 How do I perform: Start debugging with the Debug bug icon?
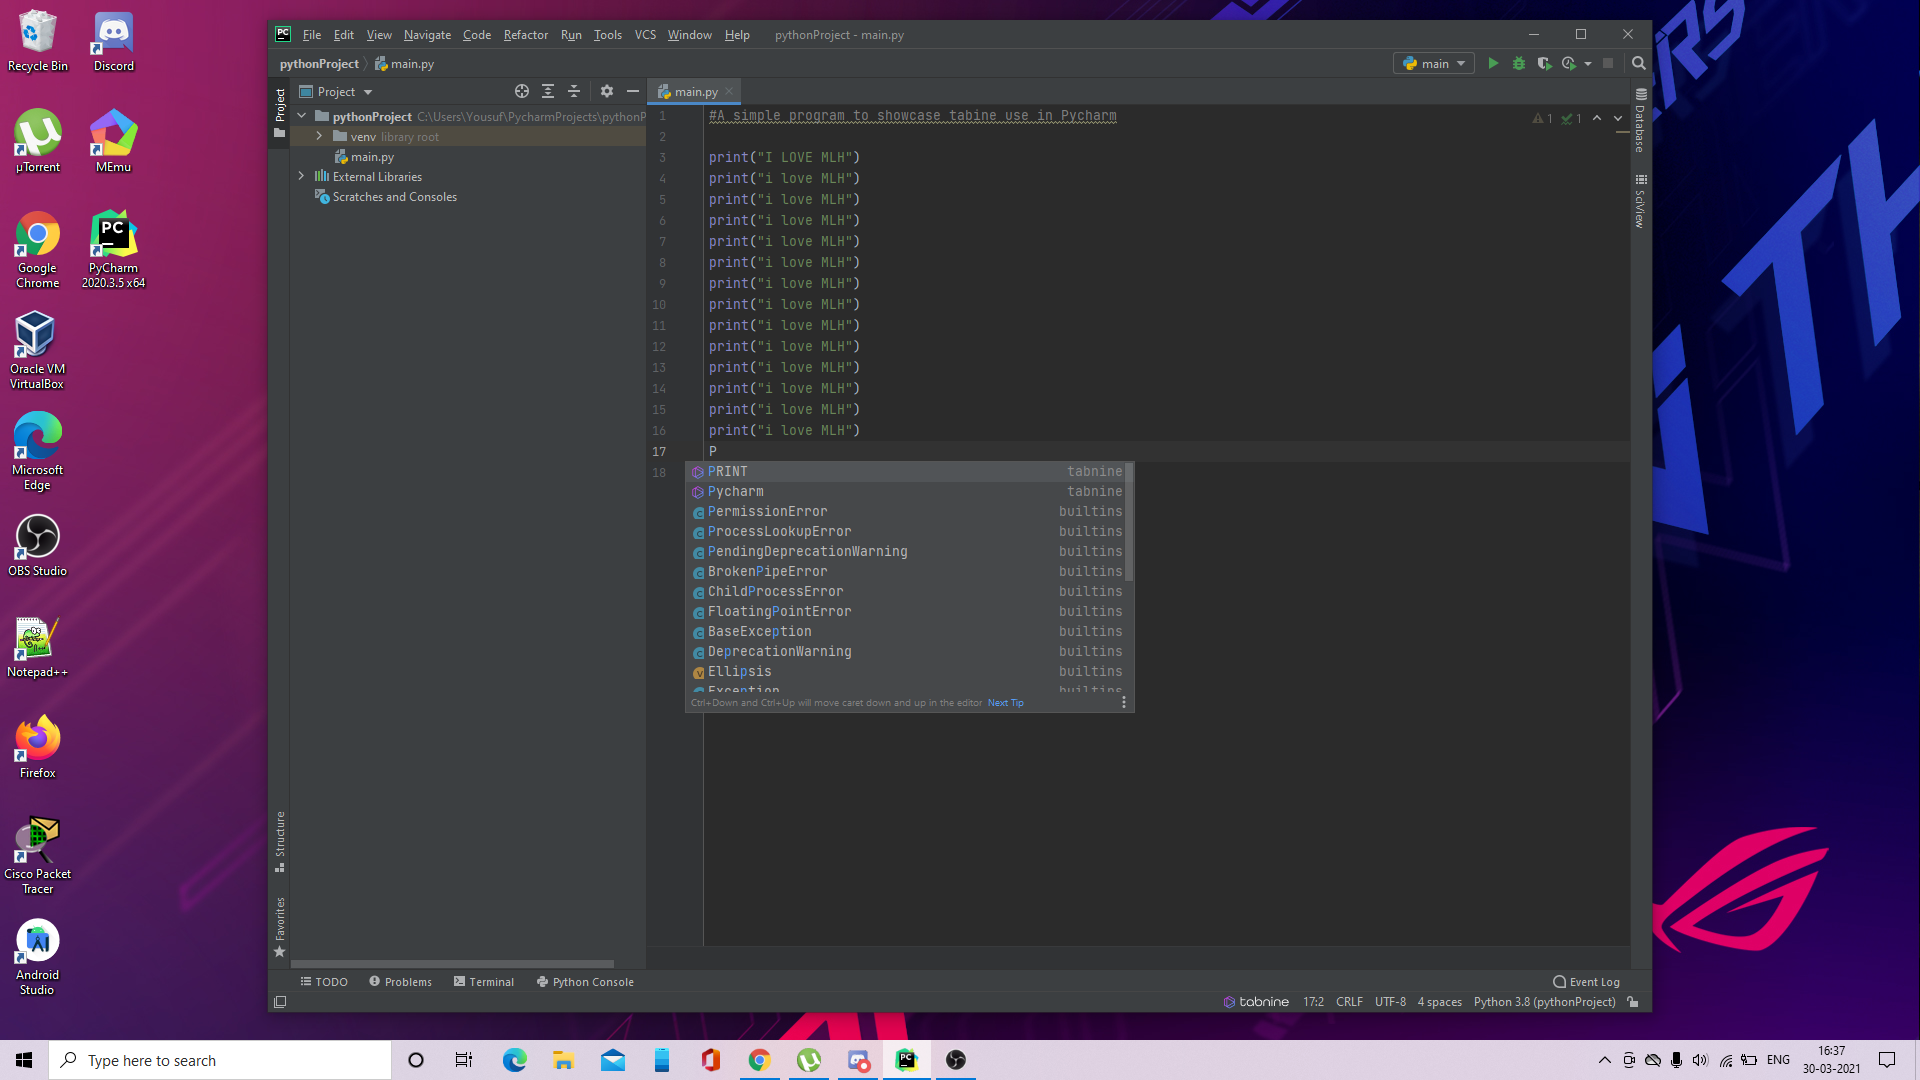[1519, 63]
